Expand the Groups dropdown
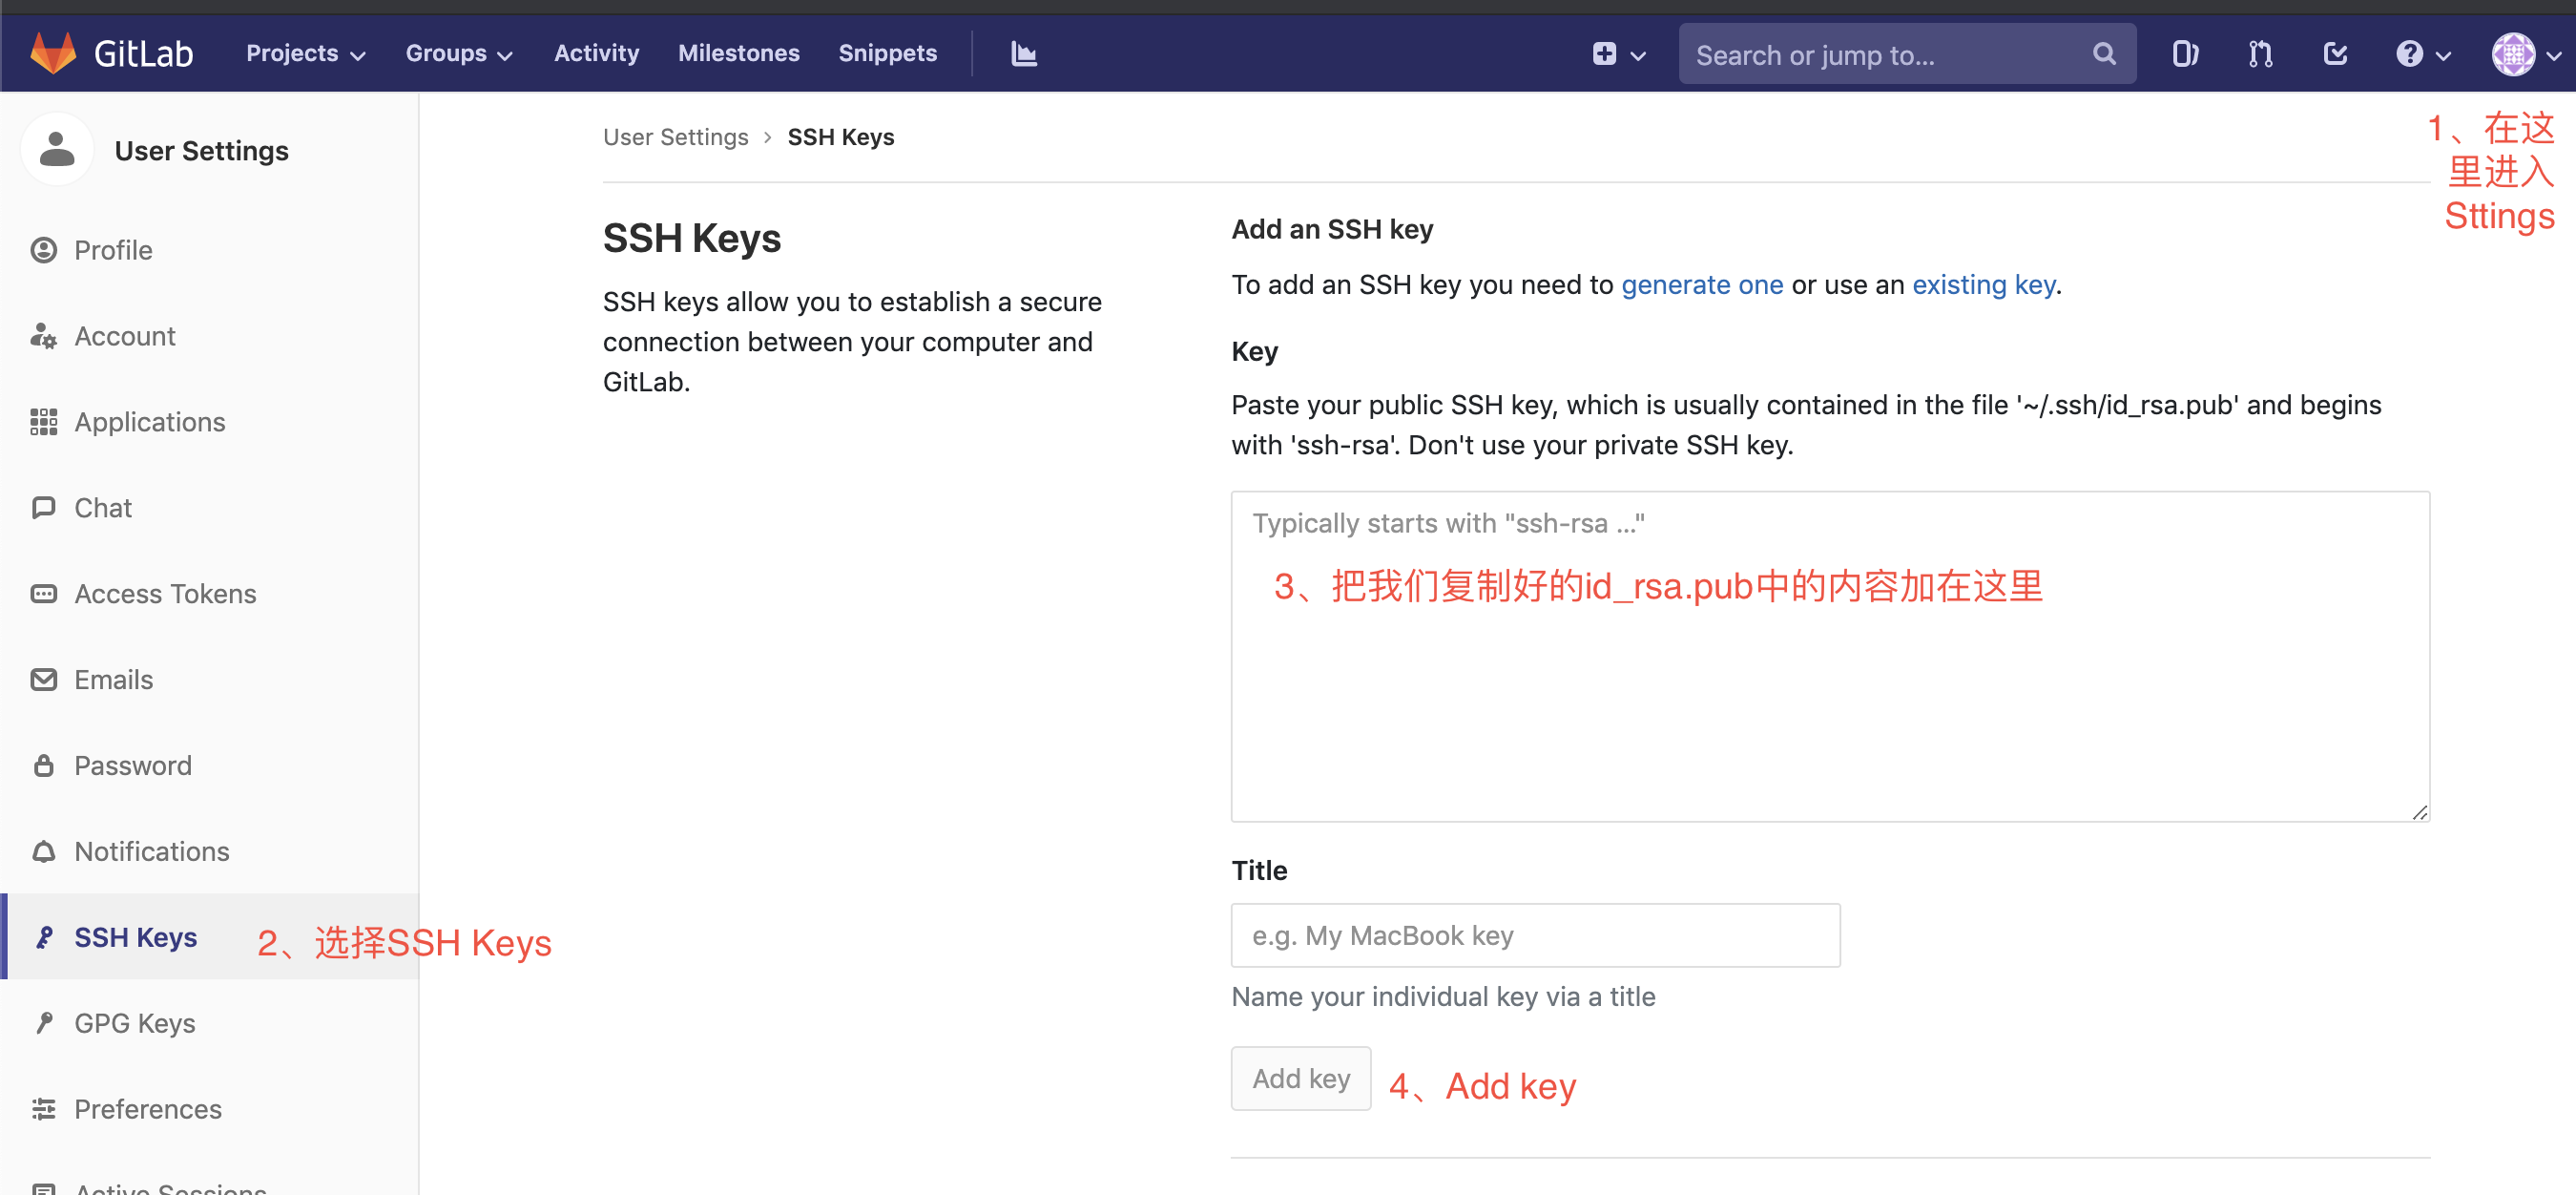The width and height of the screenshot is (2576, 1195). [459, 53]
